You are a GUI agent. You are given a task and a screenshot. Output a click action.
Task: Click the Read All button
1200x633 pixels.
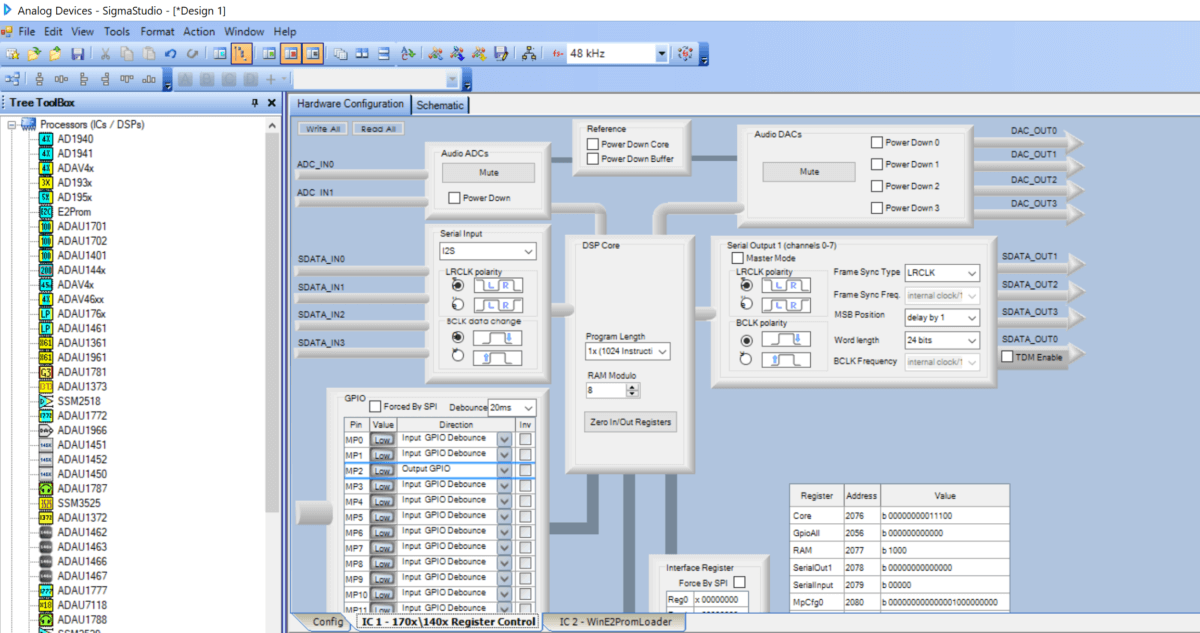(379, 129)
